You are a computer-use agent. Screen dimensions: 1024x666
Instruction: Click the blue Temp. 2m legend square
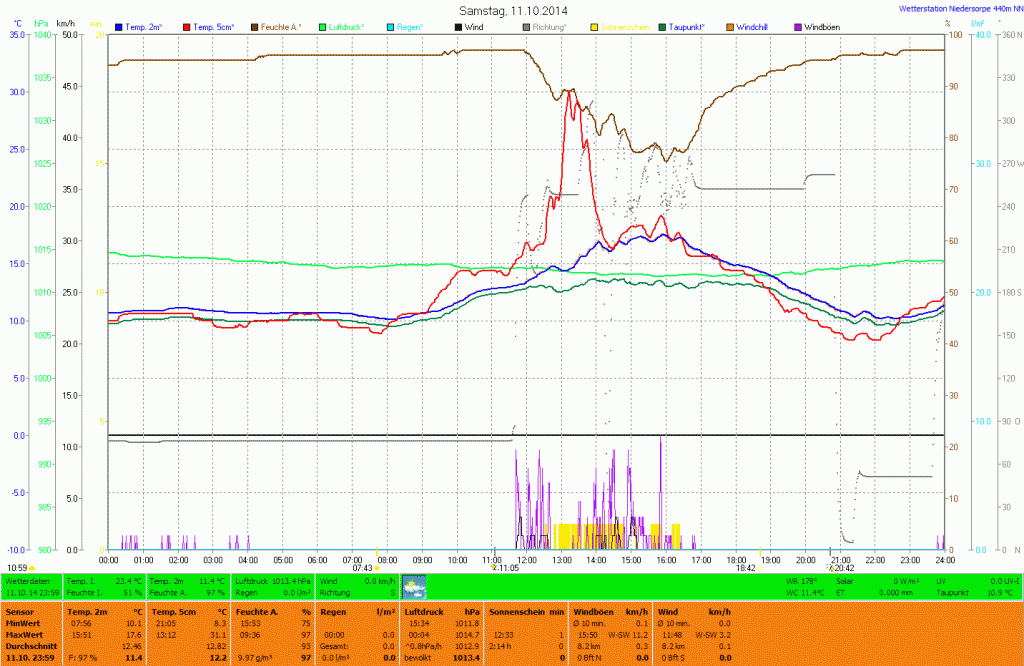point(120,27)
